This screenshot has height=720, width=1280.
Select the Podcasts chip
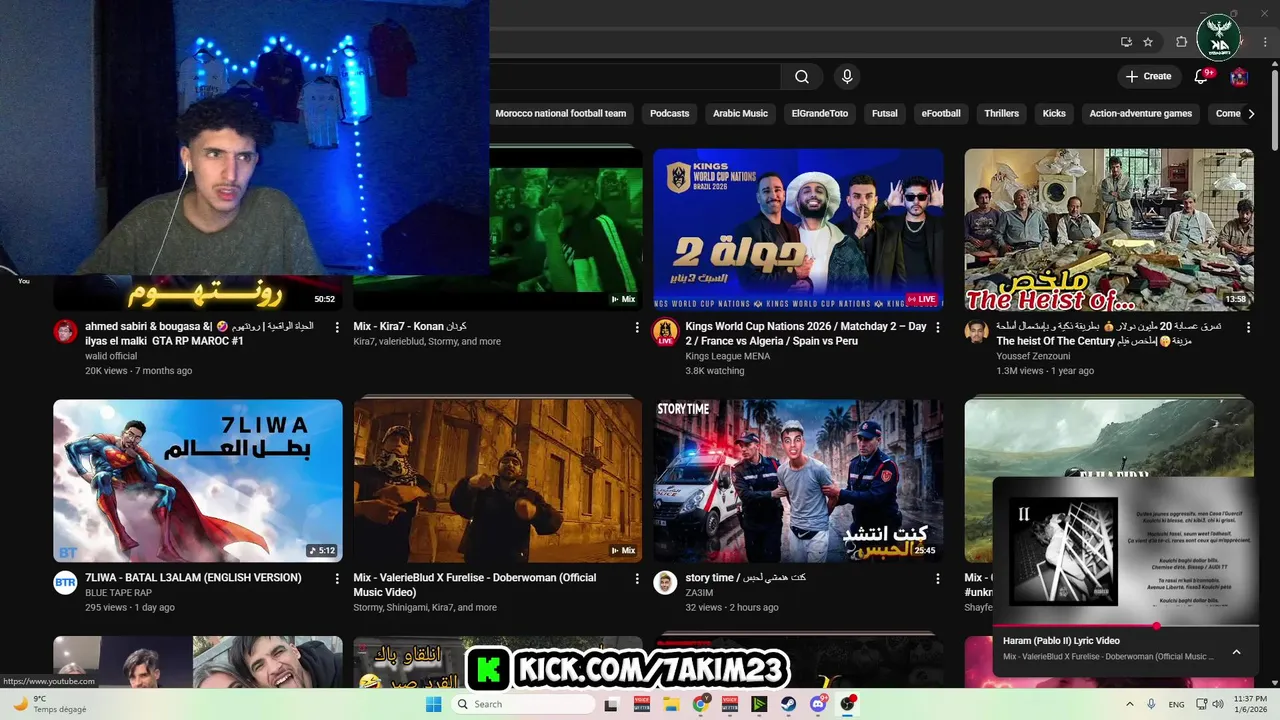click(669, 113)
